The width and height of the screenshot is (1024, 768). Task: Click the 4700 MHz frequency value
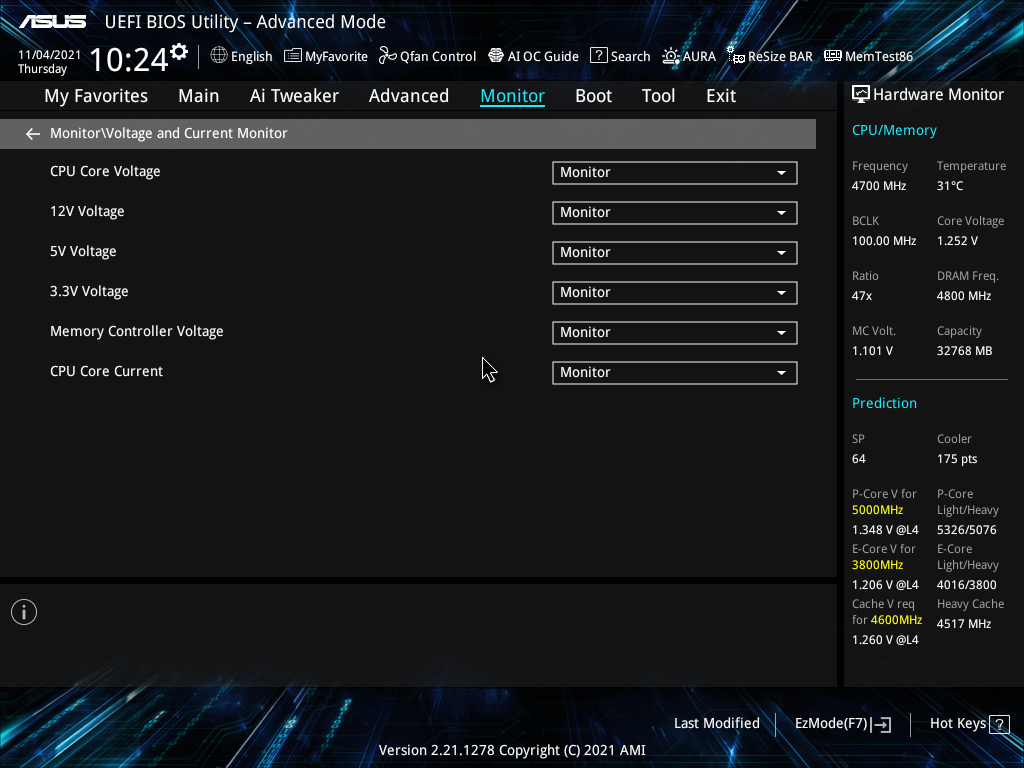click(879, 186)
